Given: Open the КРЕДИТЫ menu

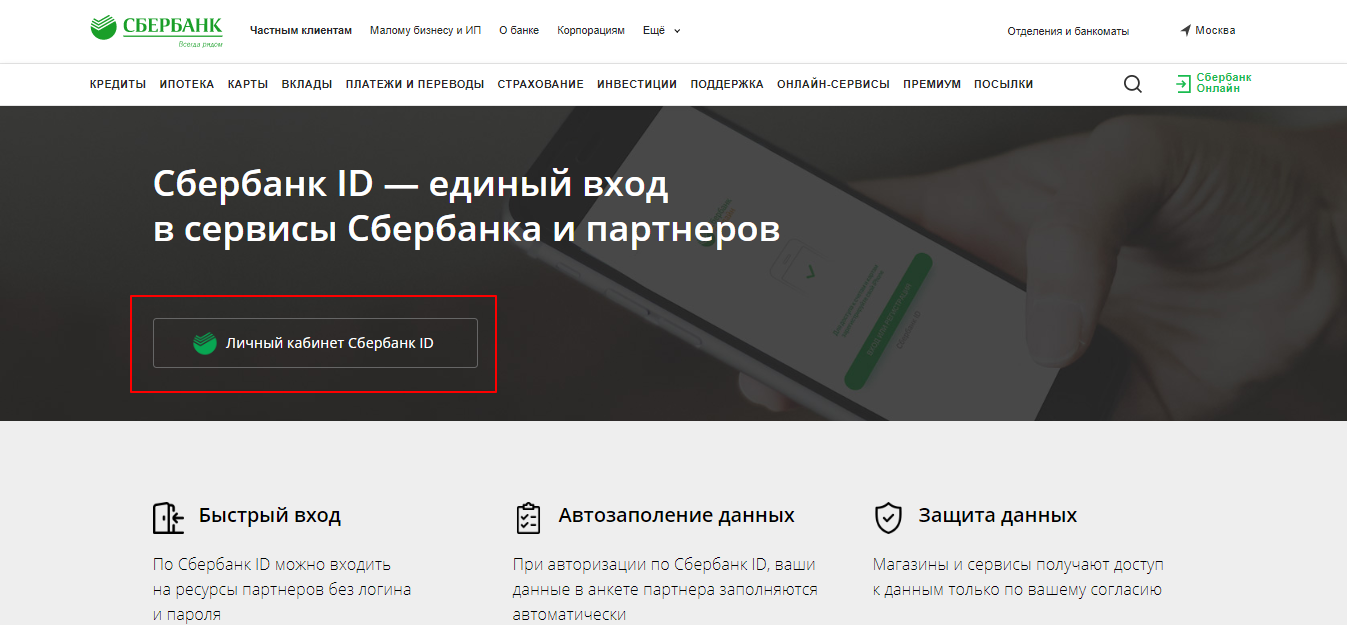Looking at the screenshot, I should click(x=118, y=84).
